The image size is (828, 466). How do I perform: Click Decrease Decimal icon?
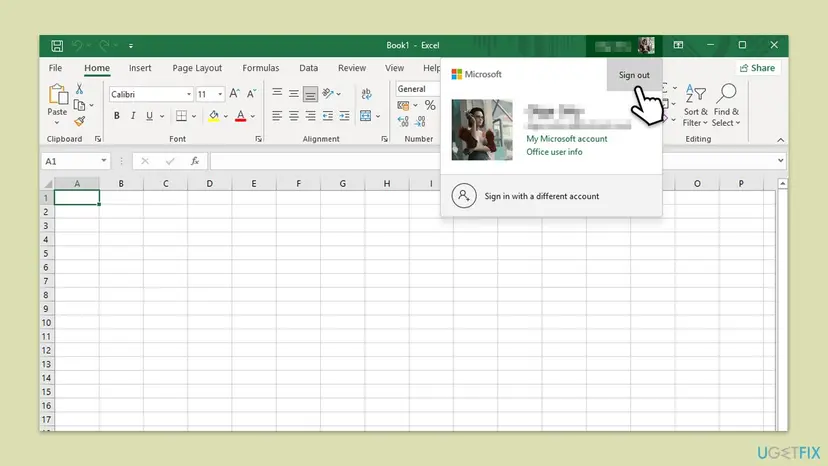pyautogui.click(x=420, y=123)
